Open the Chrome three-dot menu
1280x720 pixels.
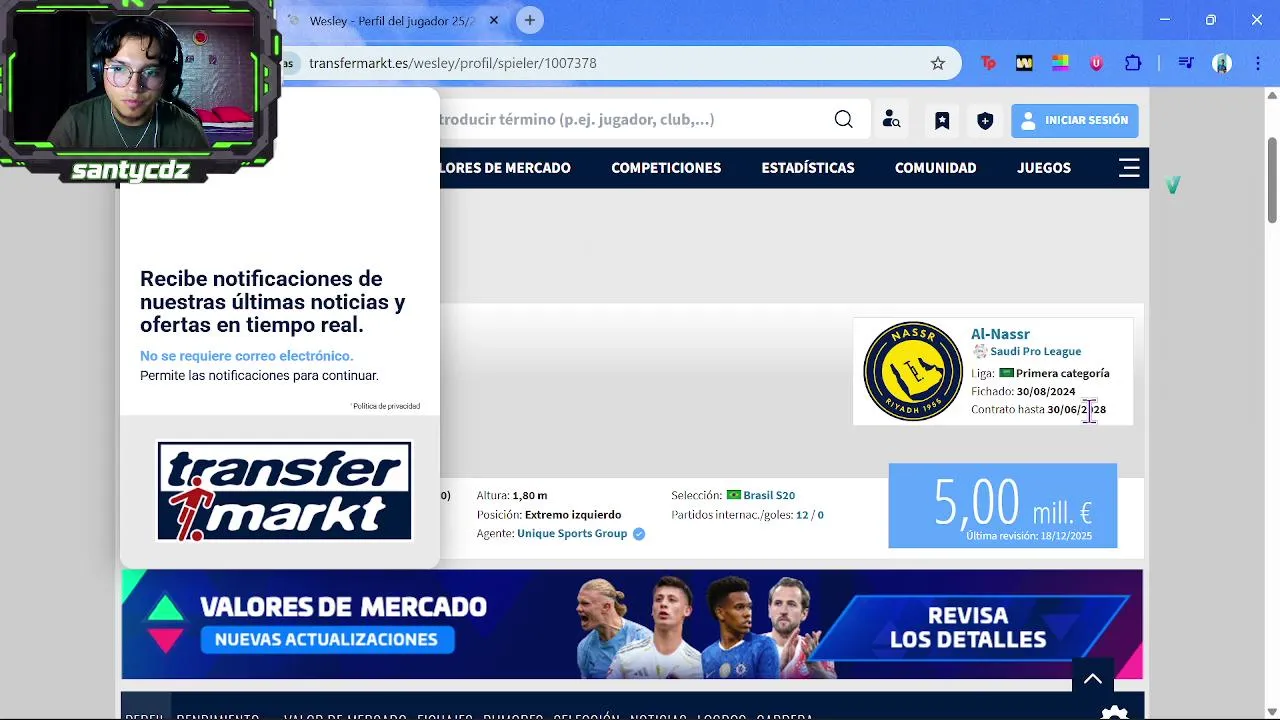click(1258, 63)
